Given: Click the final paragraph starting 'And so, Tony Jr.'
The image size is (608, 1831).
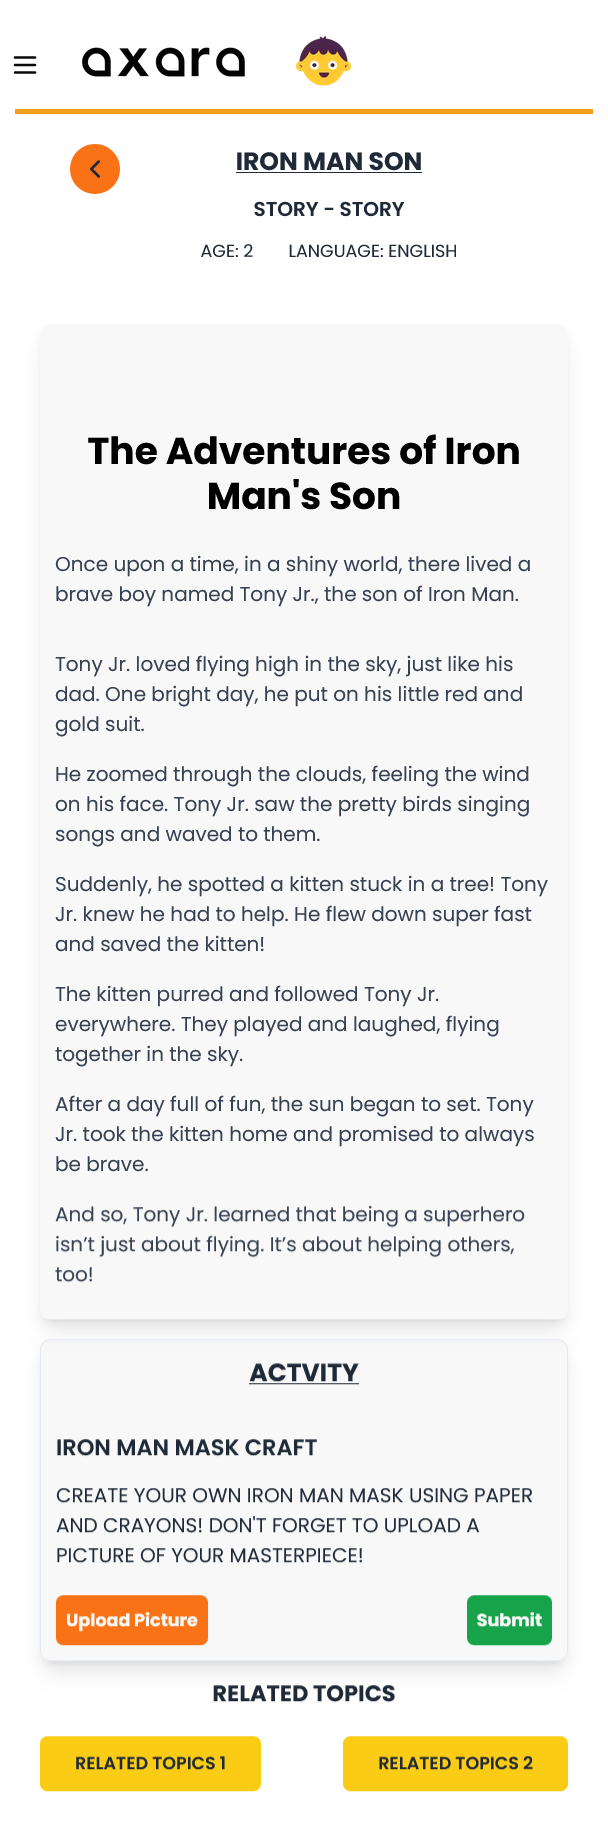Looking at the screenshot, I should coord(290,1244).
